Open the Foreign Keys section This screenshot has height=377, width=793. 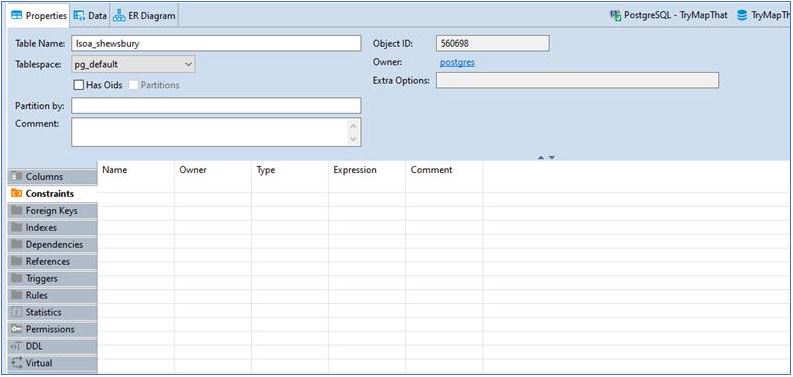coord(53,211)
